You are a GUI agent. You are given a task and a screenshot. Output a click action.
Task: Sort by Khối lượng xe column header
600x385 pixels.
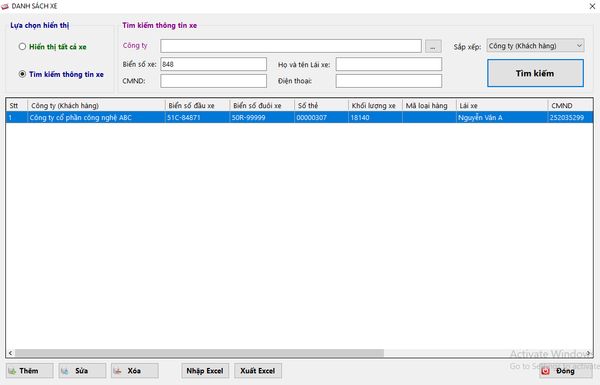tap(375, 106)
